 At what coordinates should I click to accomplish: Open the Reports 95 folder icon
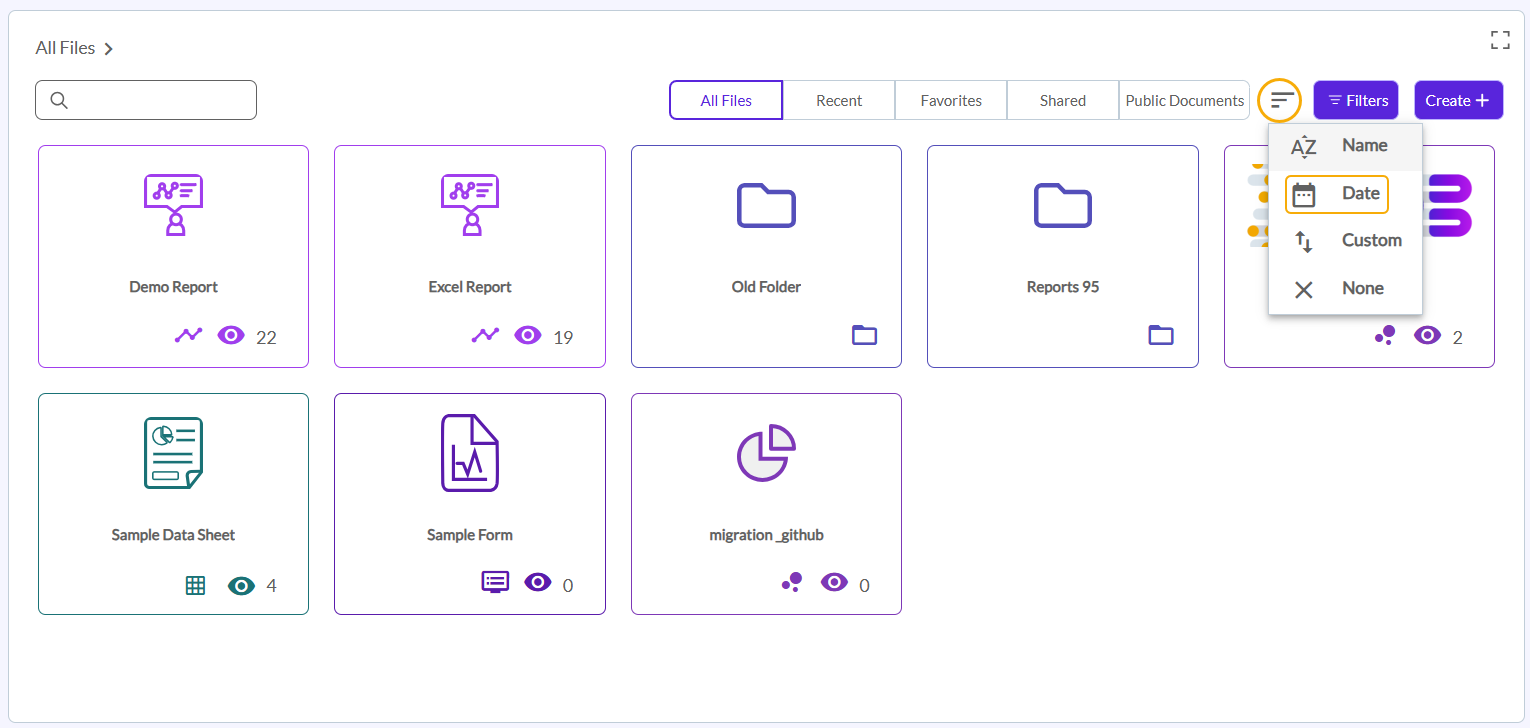1062,205
